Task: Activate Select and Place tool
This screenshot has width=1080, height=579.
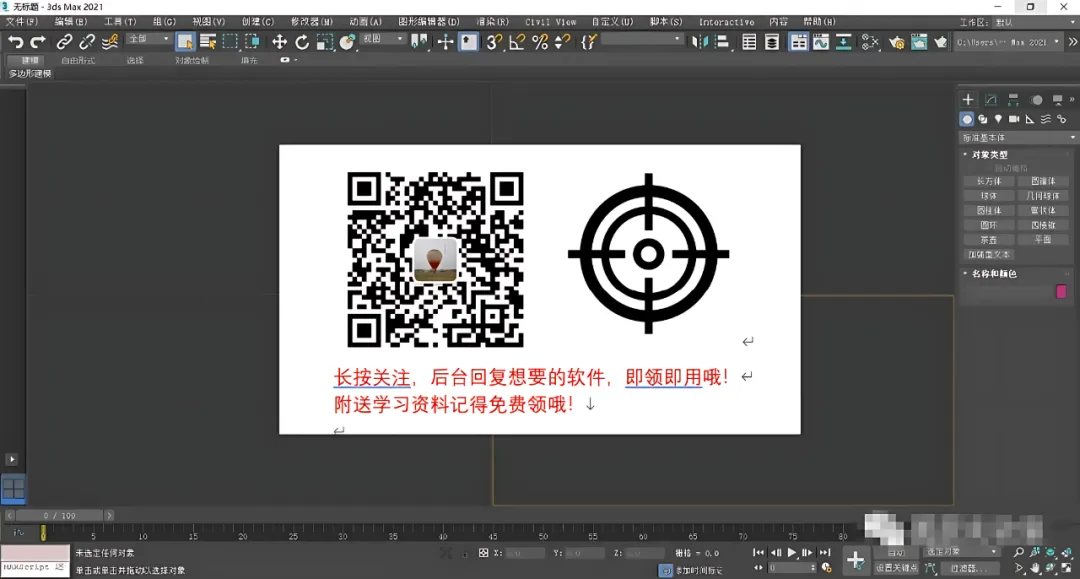Action: coord(347,42)
